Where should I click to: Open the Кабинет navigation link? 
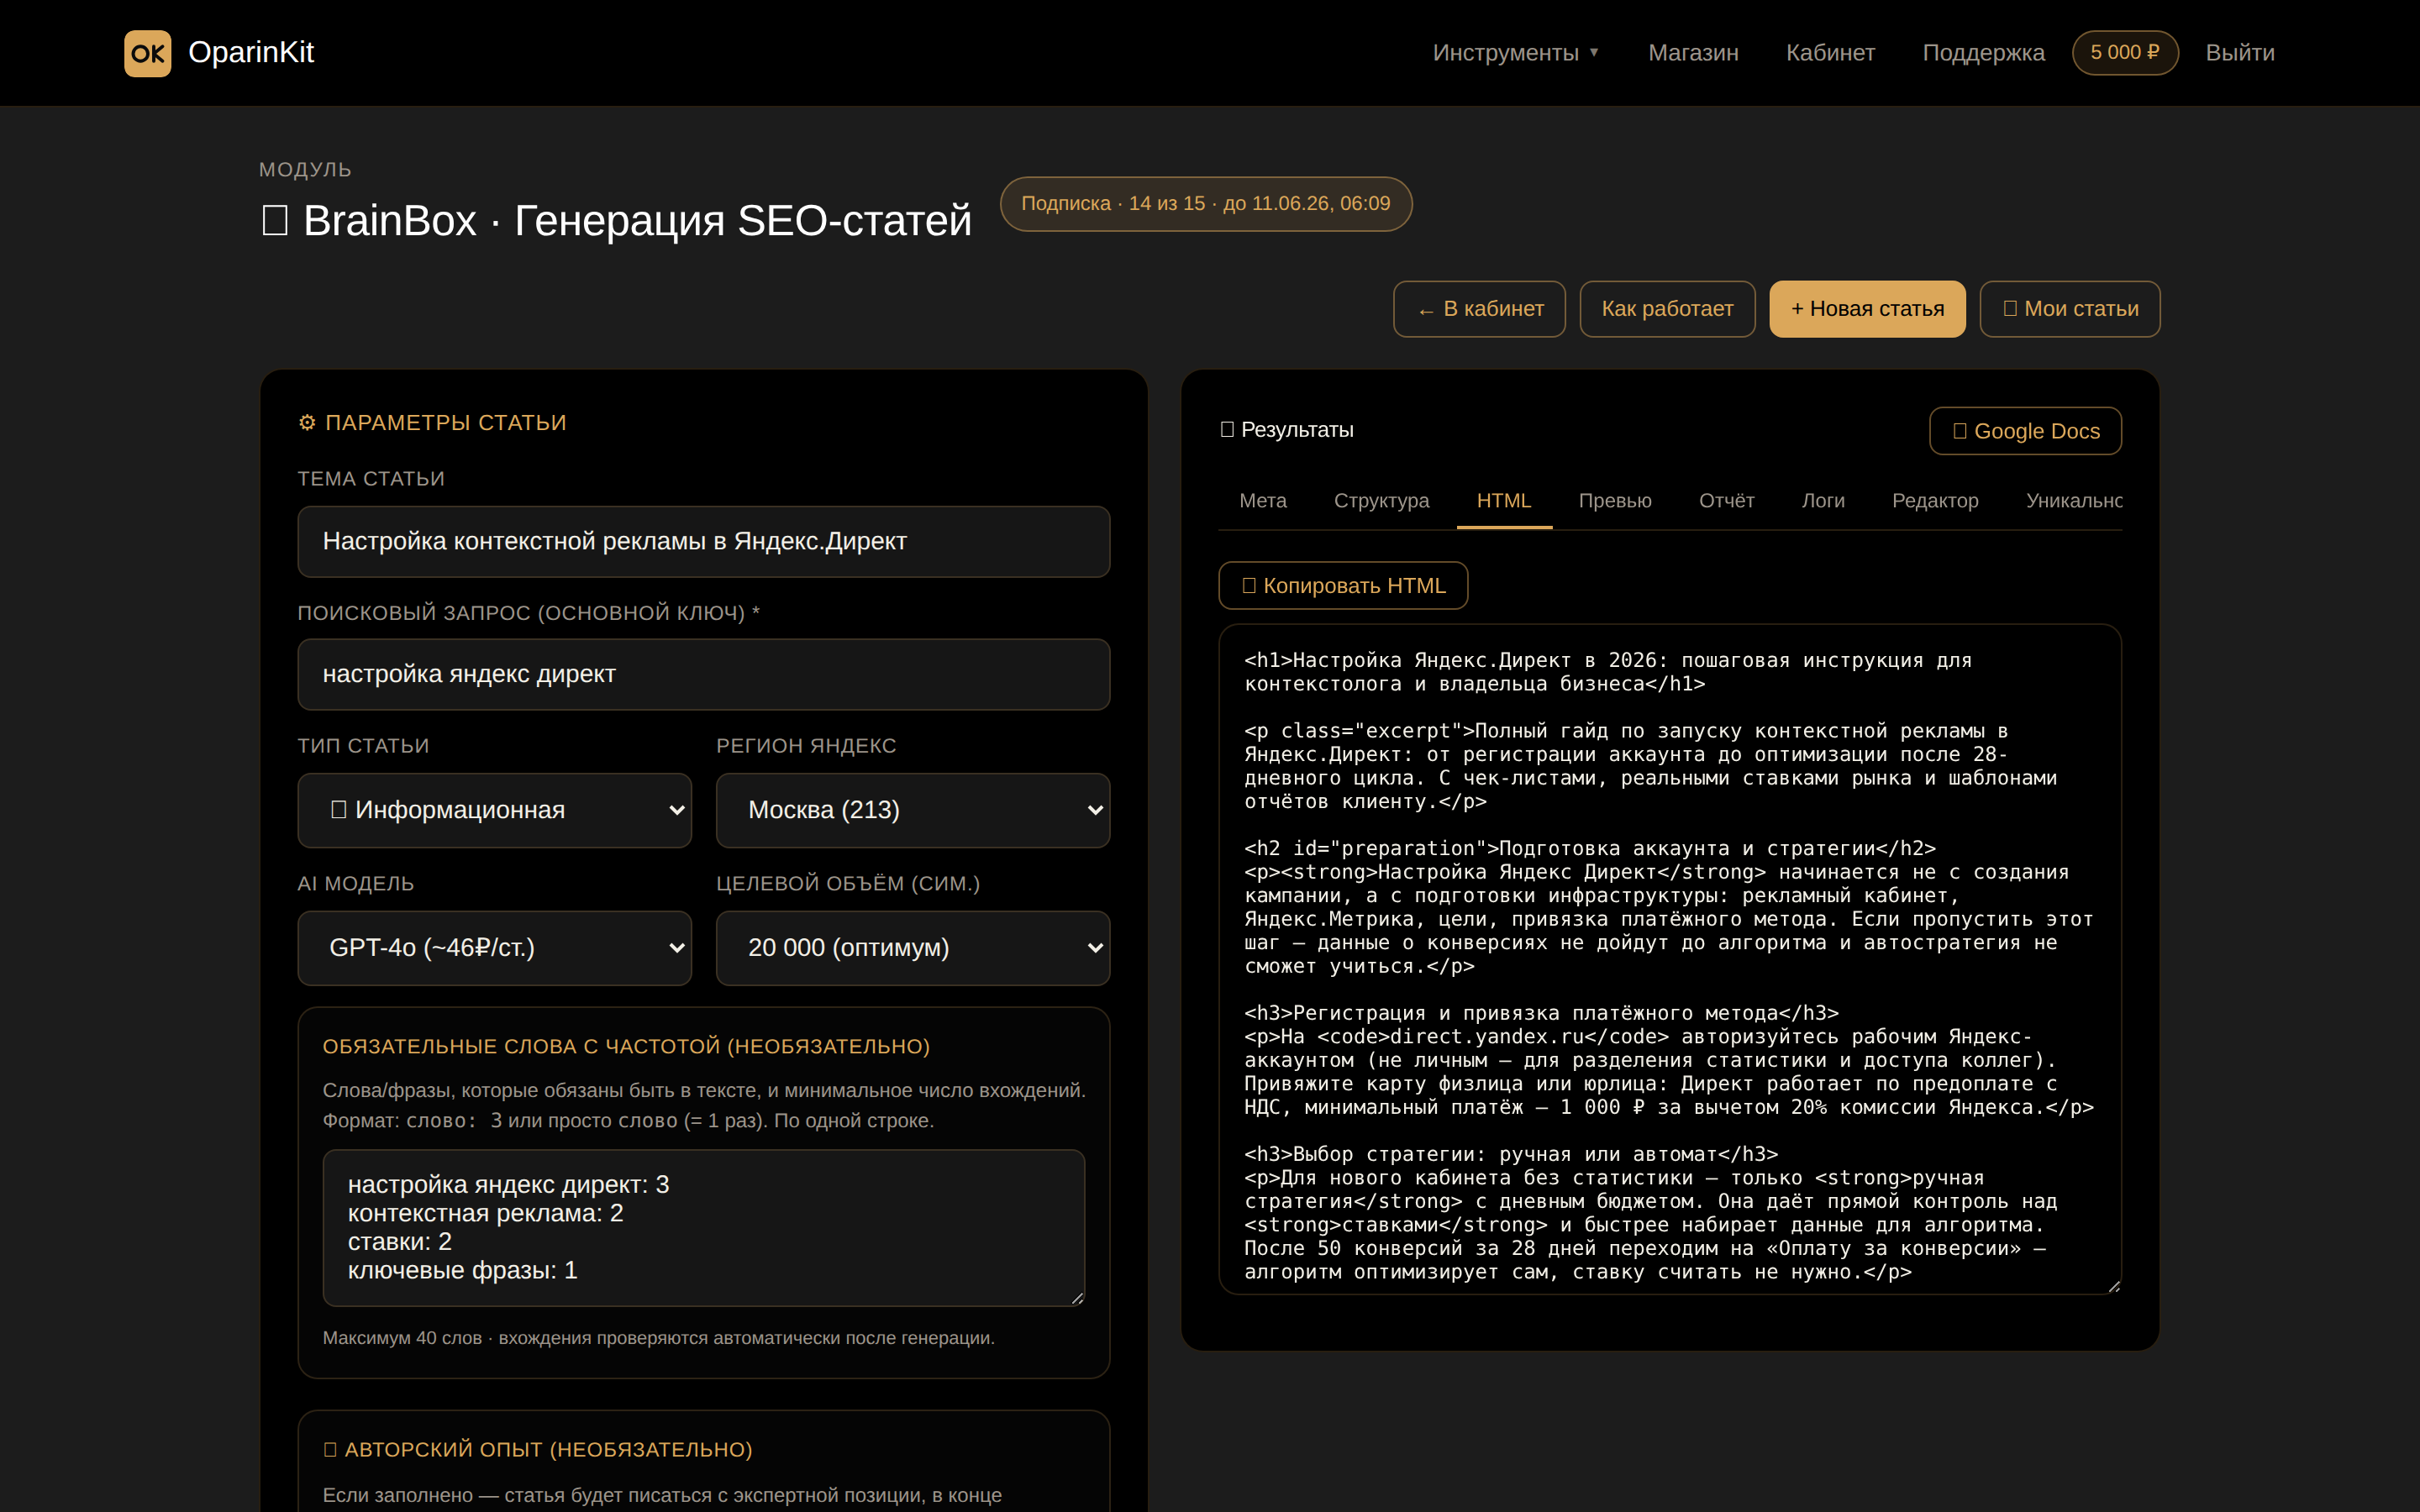point(1830,53)
